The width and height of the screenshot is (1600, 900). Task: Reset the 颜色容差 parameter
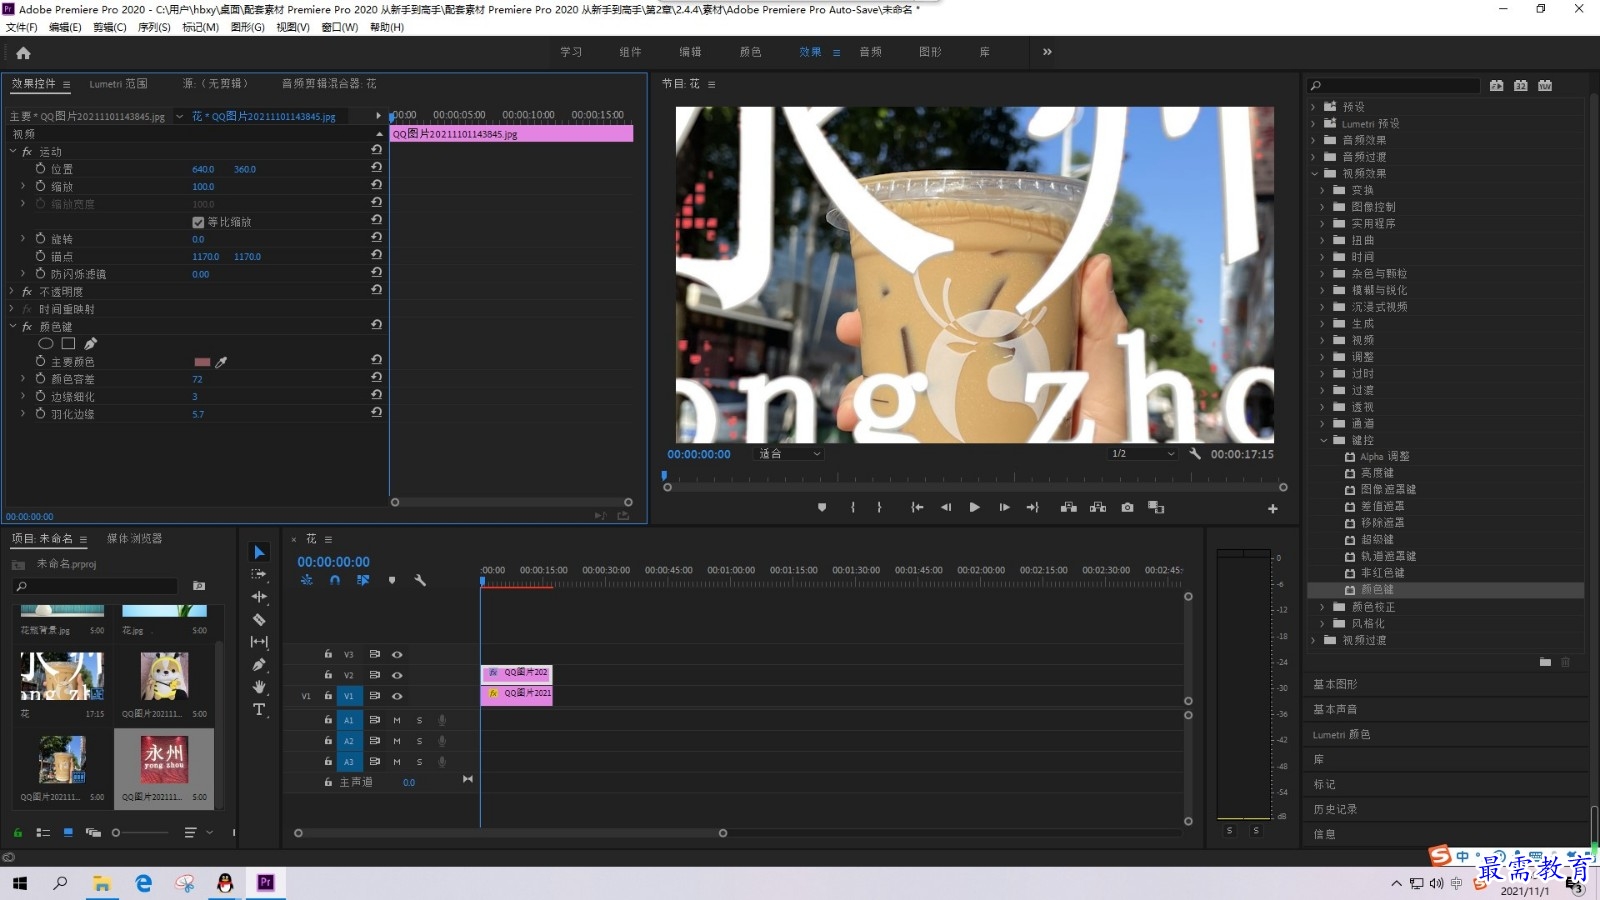pos(376,377)
